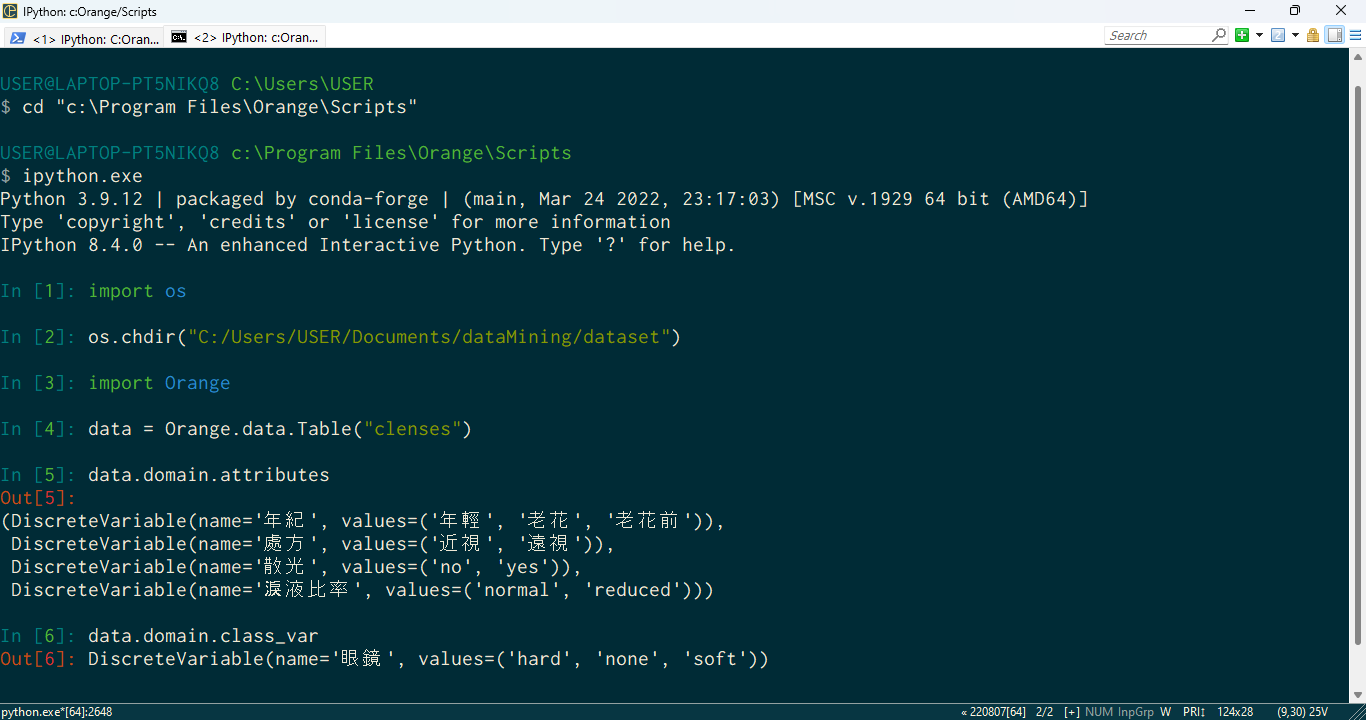
Task: Click the InpGrp status bar indicator
Action: tap(1135, 712)
